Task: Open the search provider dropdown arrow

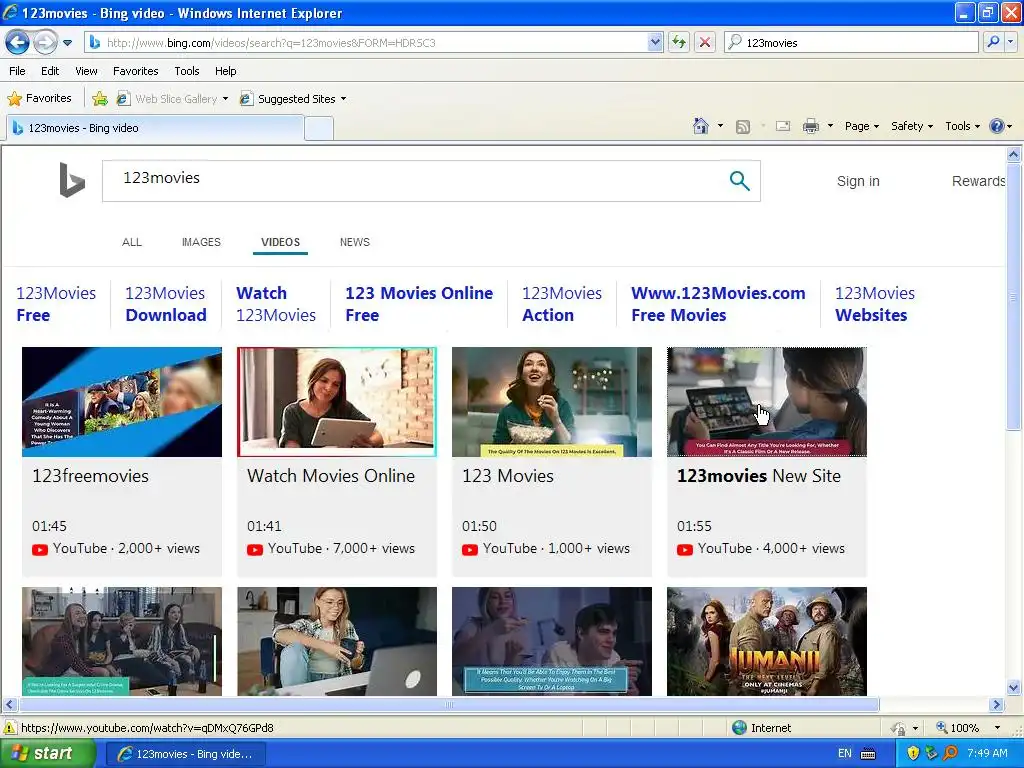Action: [1011, 42]
